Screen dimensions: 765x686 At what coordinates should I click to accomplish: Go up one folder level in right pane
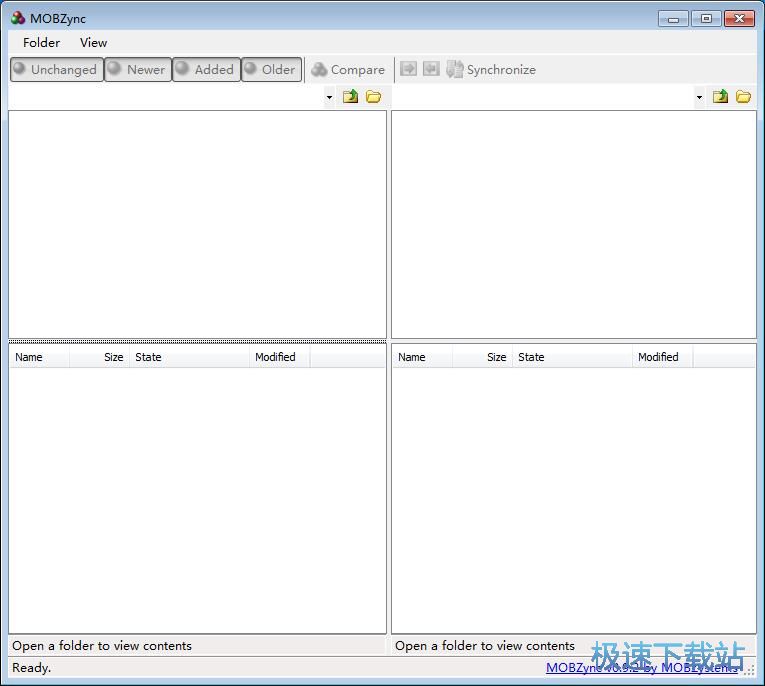(x=720, y=97)
